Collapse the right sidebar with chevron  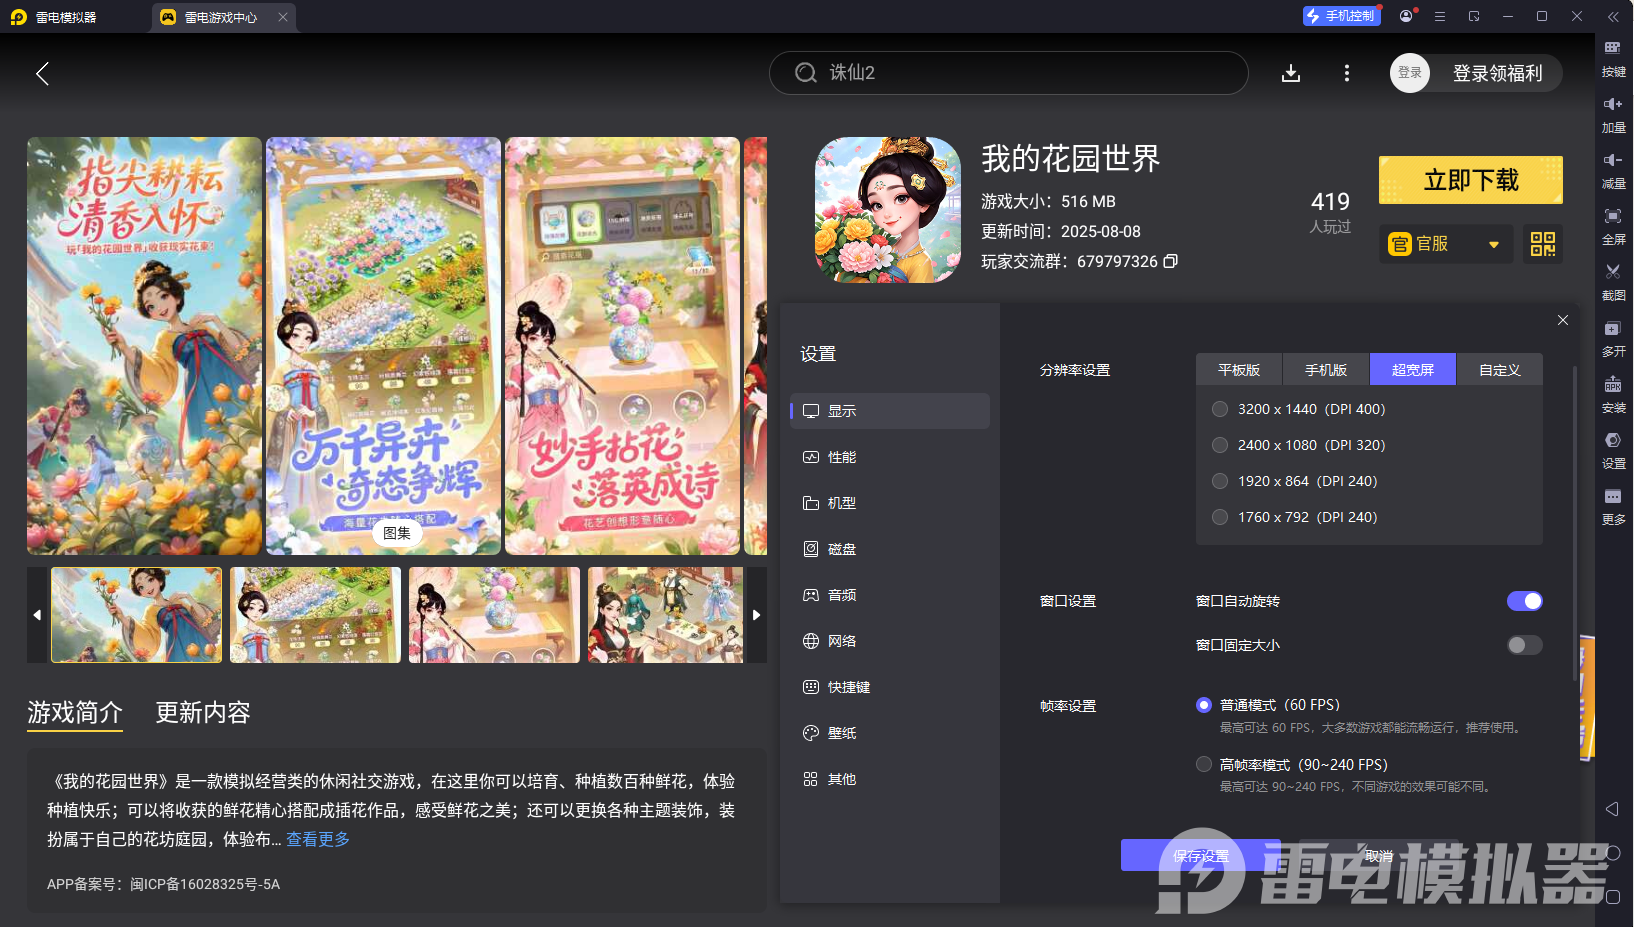pyautogui.click(x=1613, y=16)
